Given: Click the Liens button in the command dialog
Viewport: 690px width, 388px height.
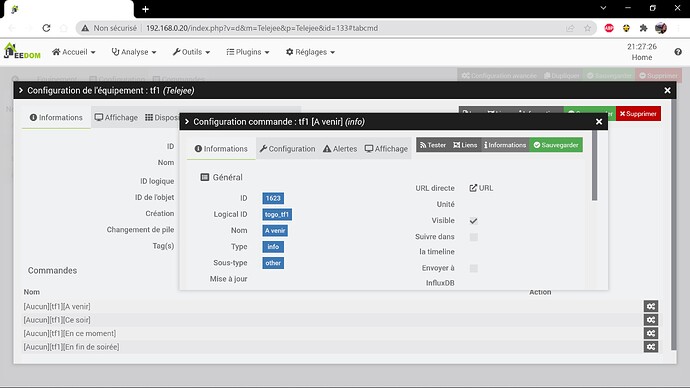Looking at the screenshot, I should click(465, 145).
